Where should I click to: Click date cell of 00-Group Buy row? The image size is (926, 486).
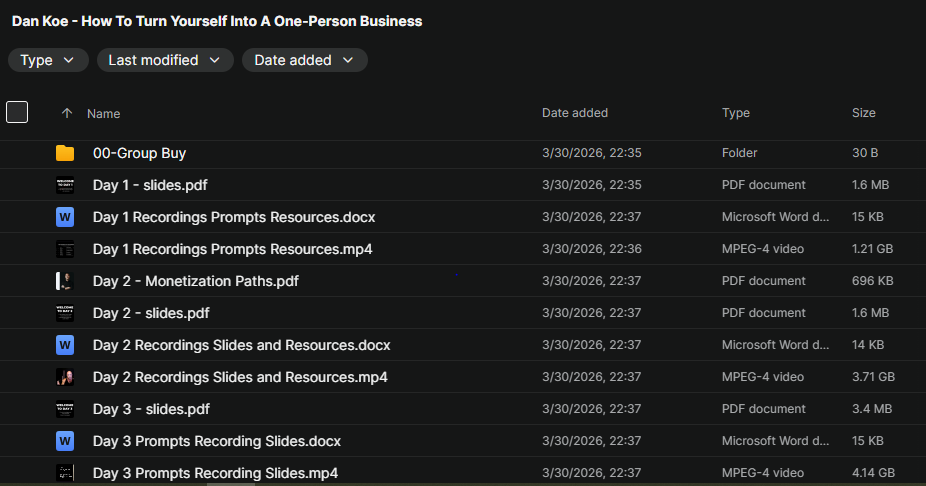(x=592, y=153)
